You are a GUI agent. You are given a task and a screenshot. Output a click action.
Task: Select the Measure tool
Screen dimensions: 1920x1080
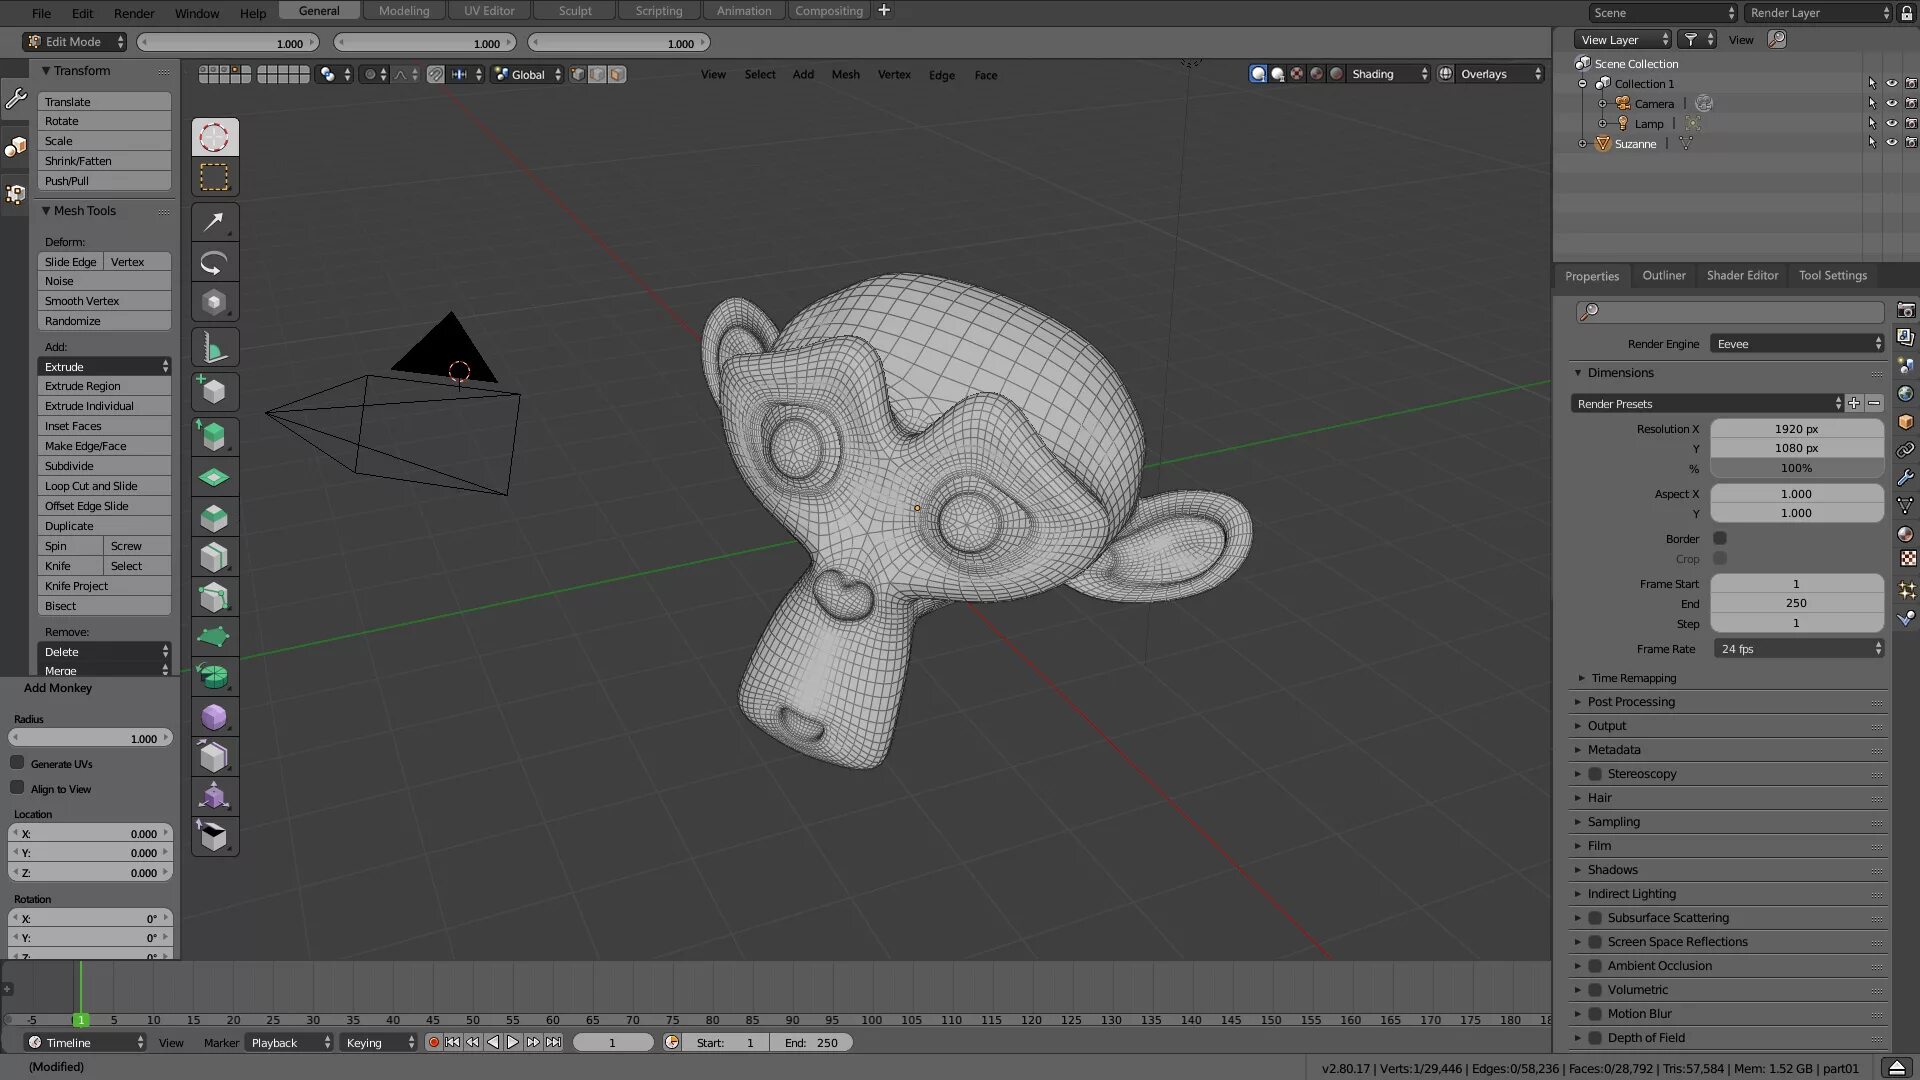pos(214,349)
